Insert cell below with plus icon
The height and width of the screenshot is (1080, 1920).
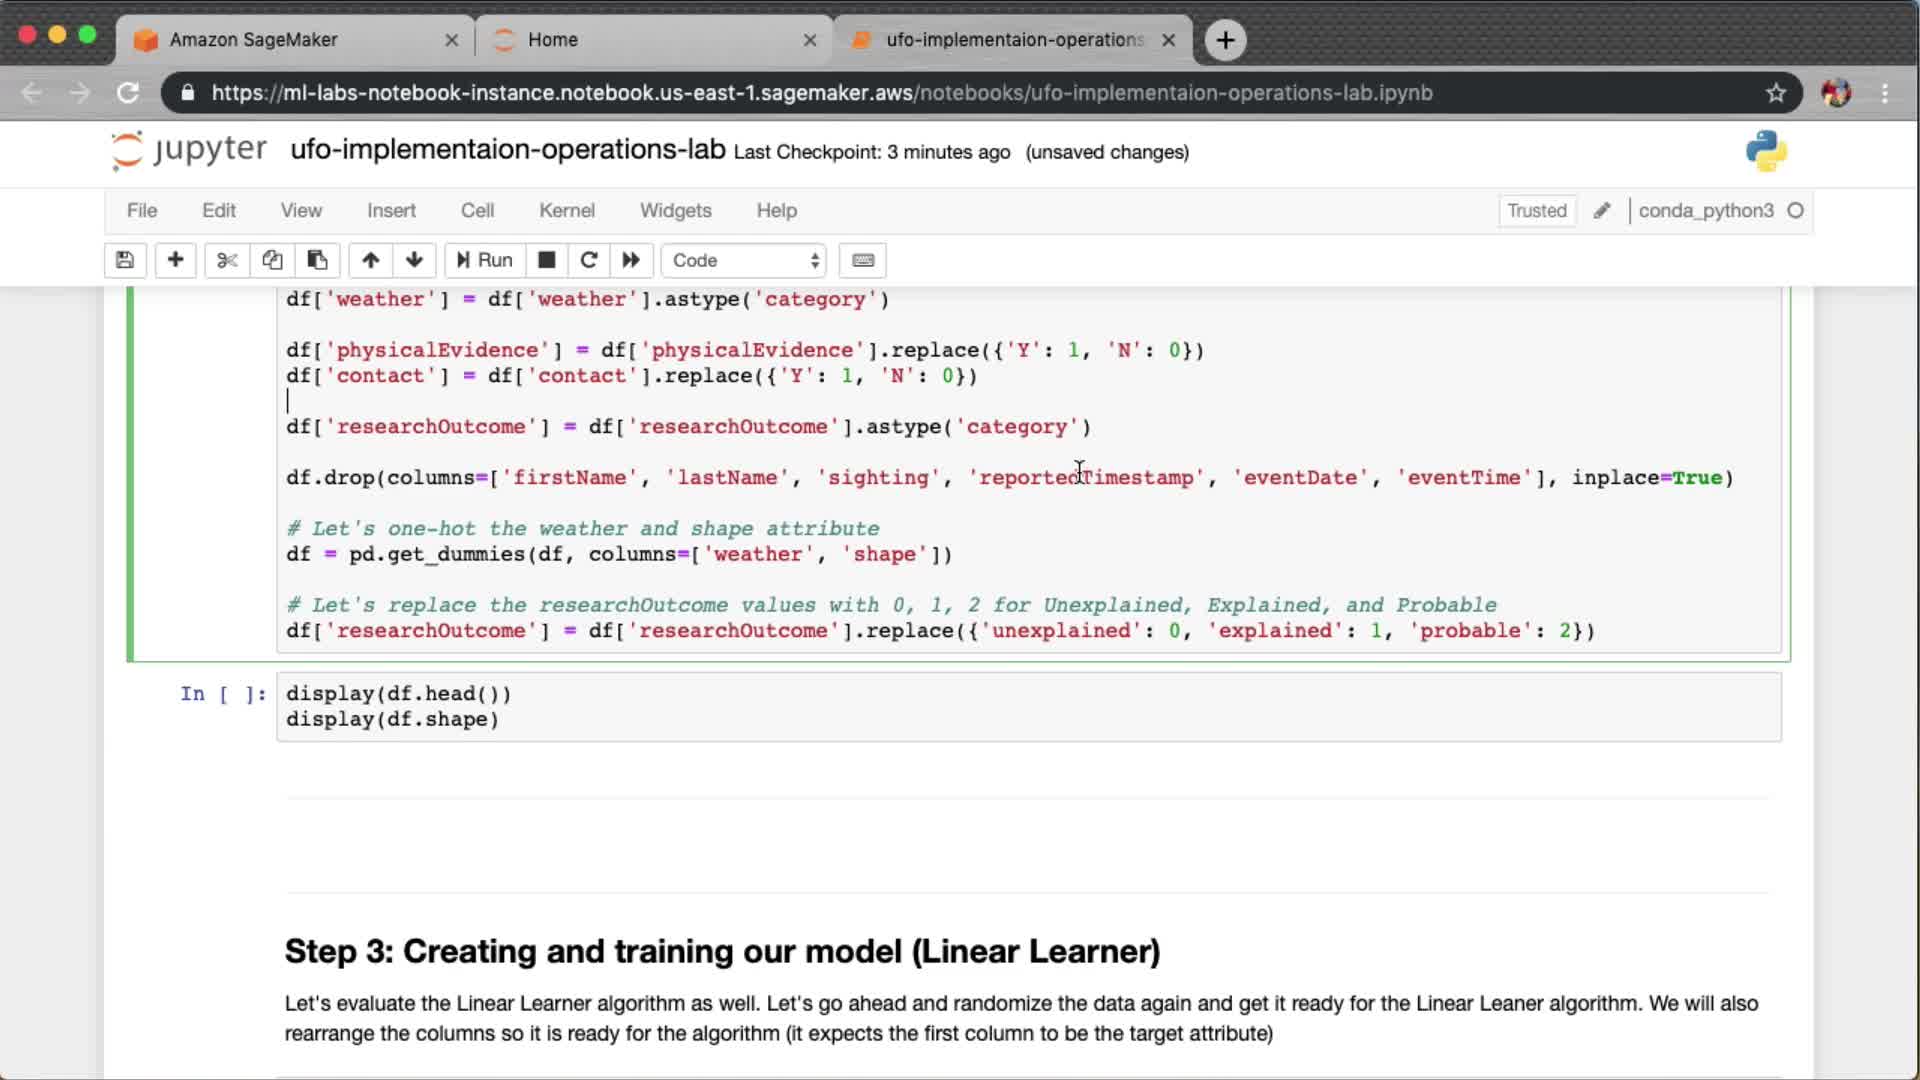pos(175,260)
